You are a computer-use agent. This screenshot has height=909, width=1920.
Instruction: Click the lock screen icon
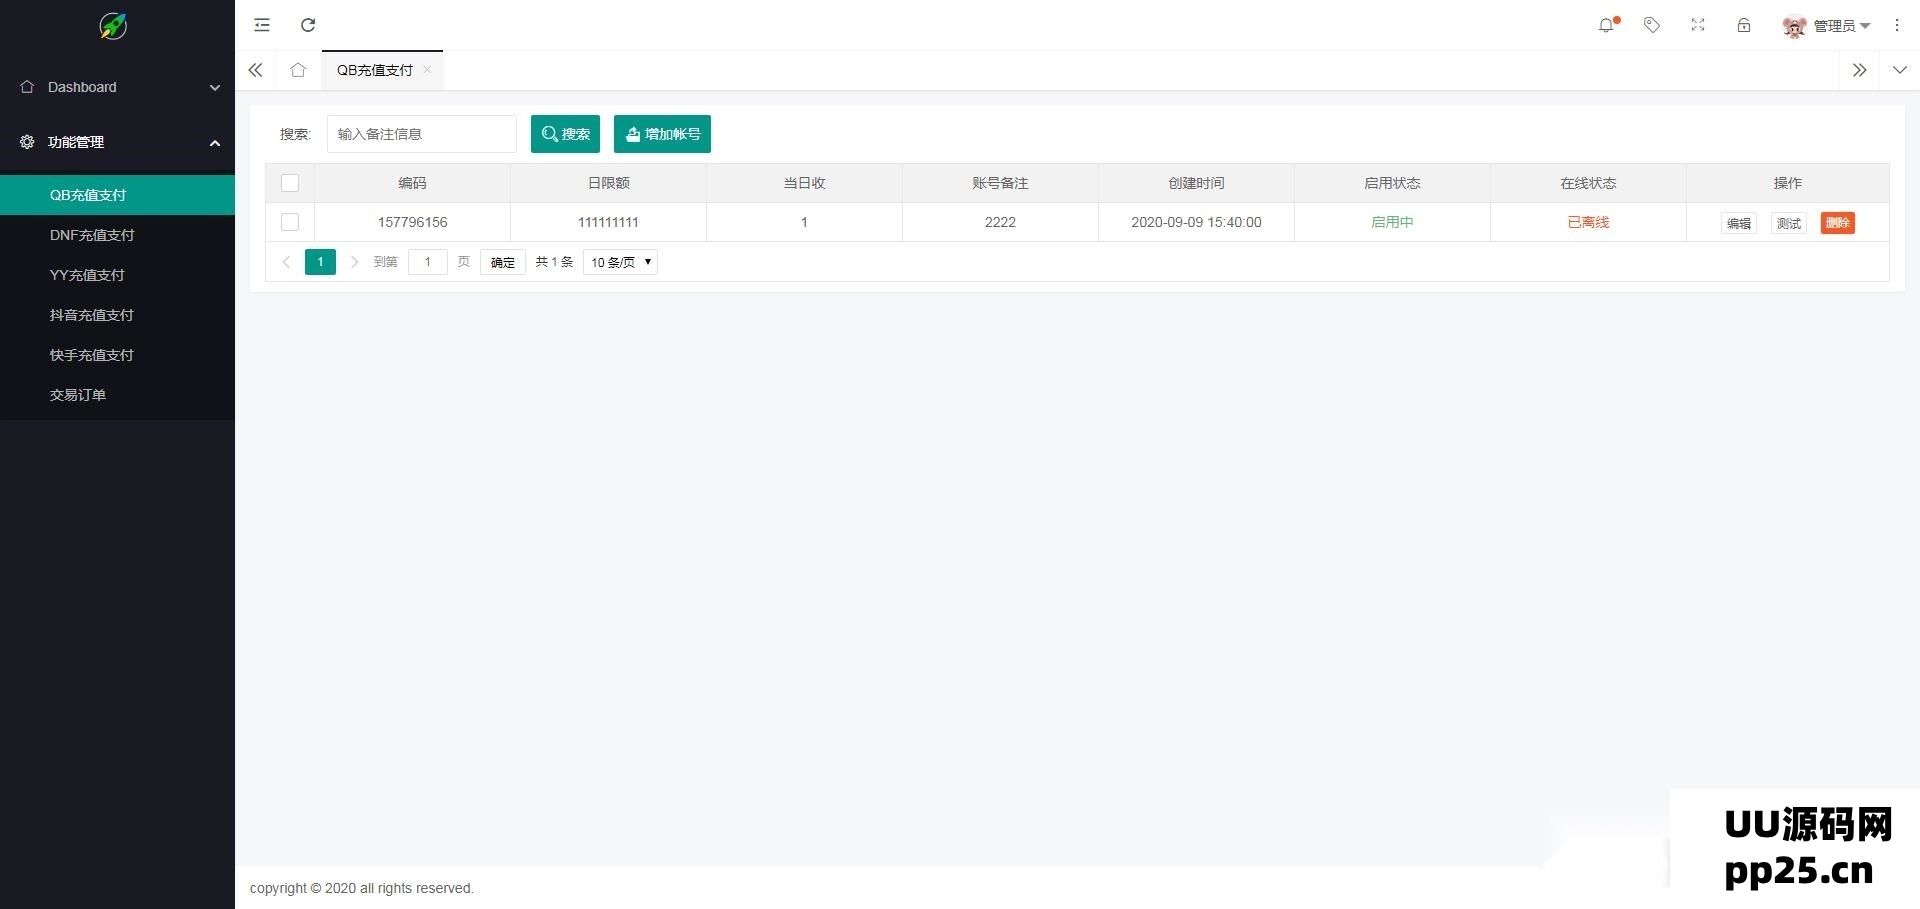(1744, 25)
